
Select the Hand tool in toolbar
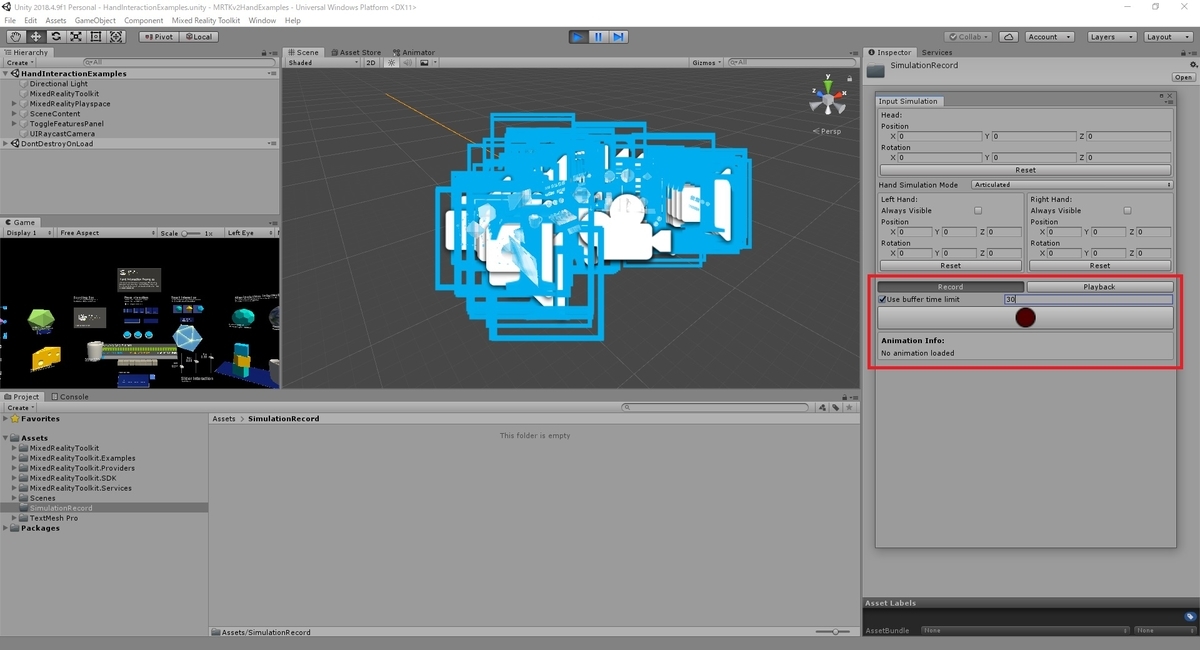click(15, 37)
